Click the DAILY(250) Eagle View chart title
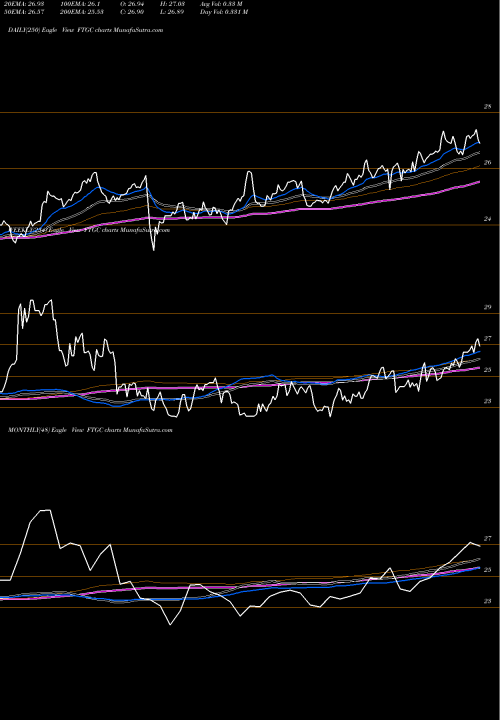 tap(85, 30)
